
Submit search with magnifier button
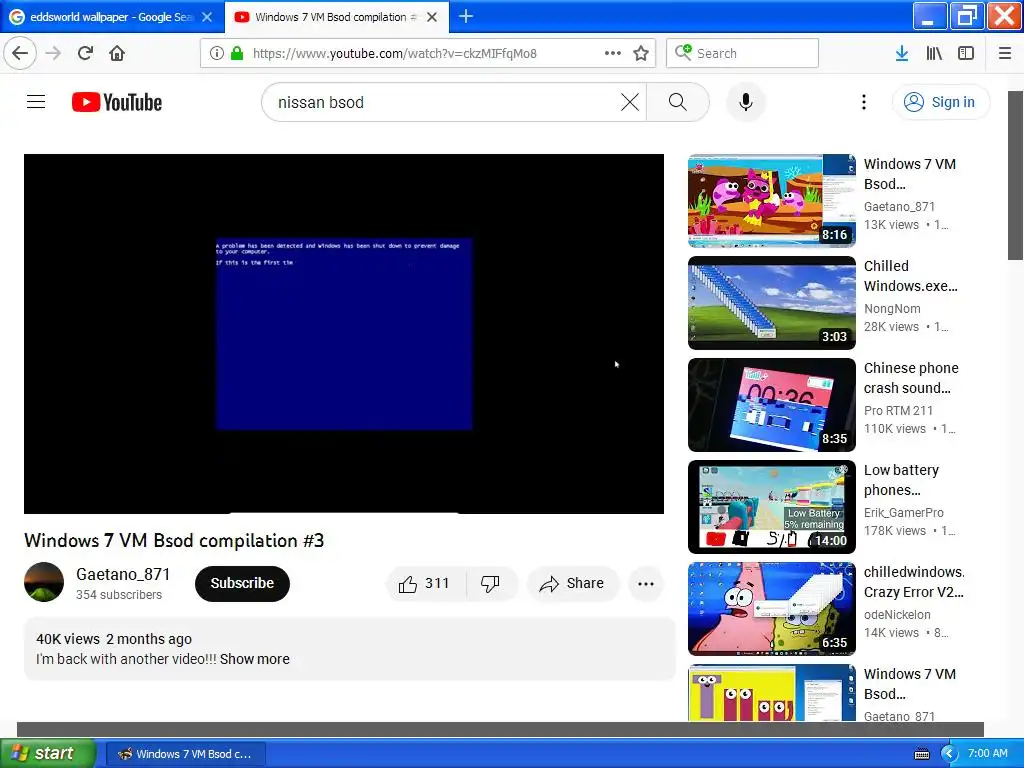point(678,102)
